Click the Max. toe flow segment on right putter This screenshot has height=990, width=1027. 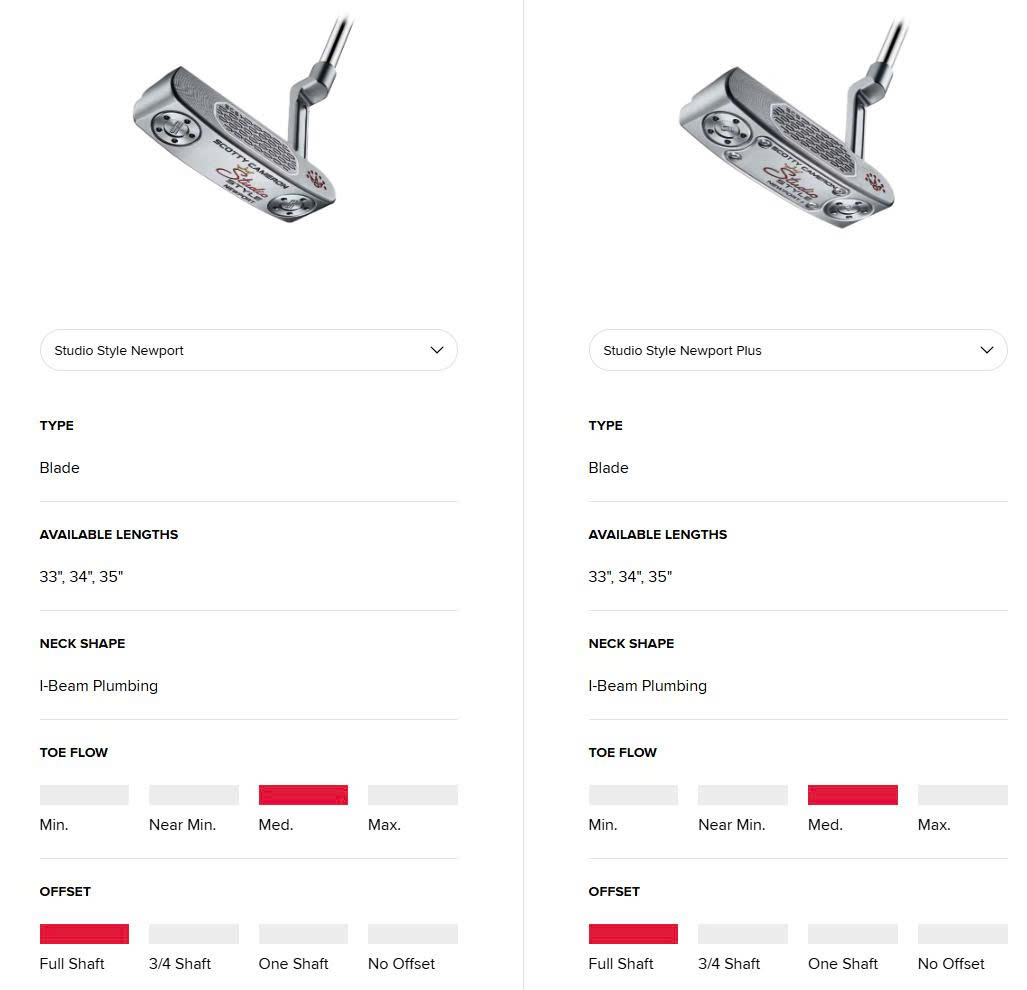pos(962,794)
